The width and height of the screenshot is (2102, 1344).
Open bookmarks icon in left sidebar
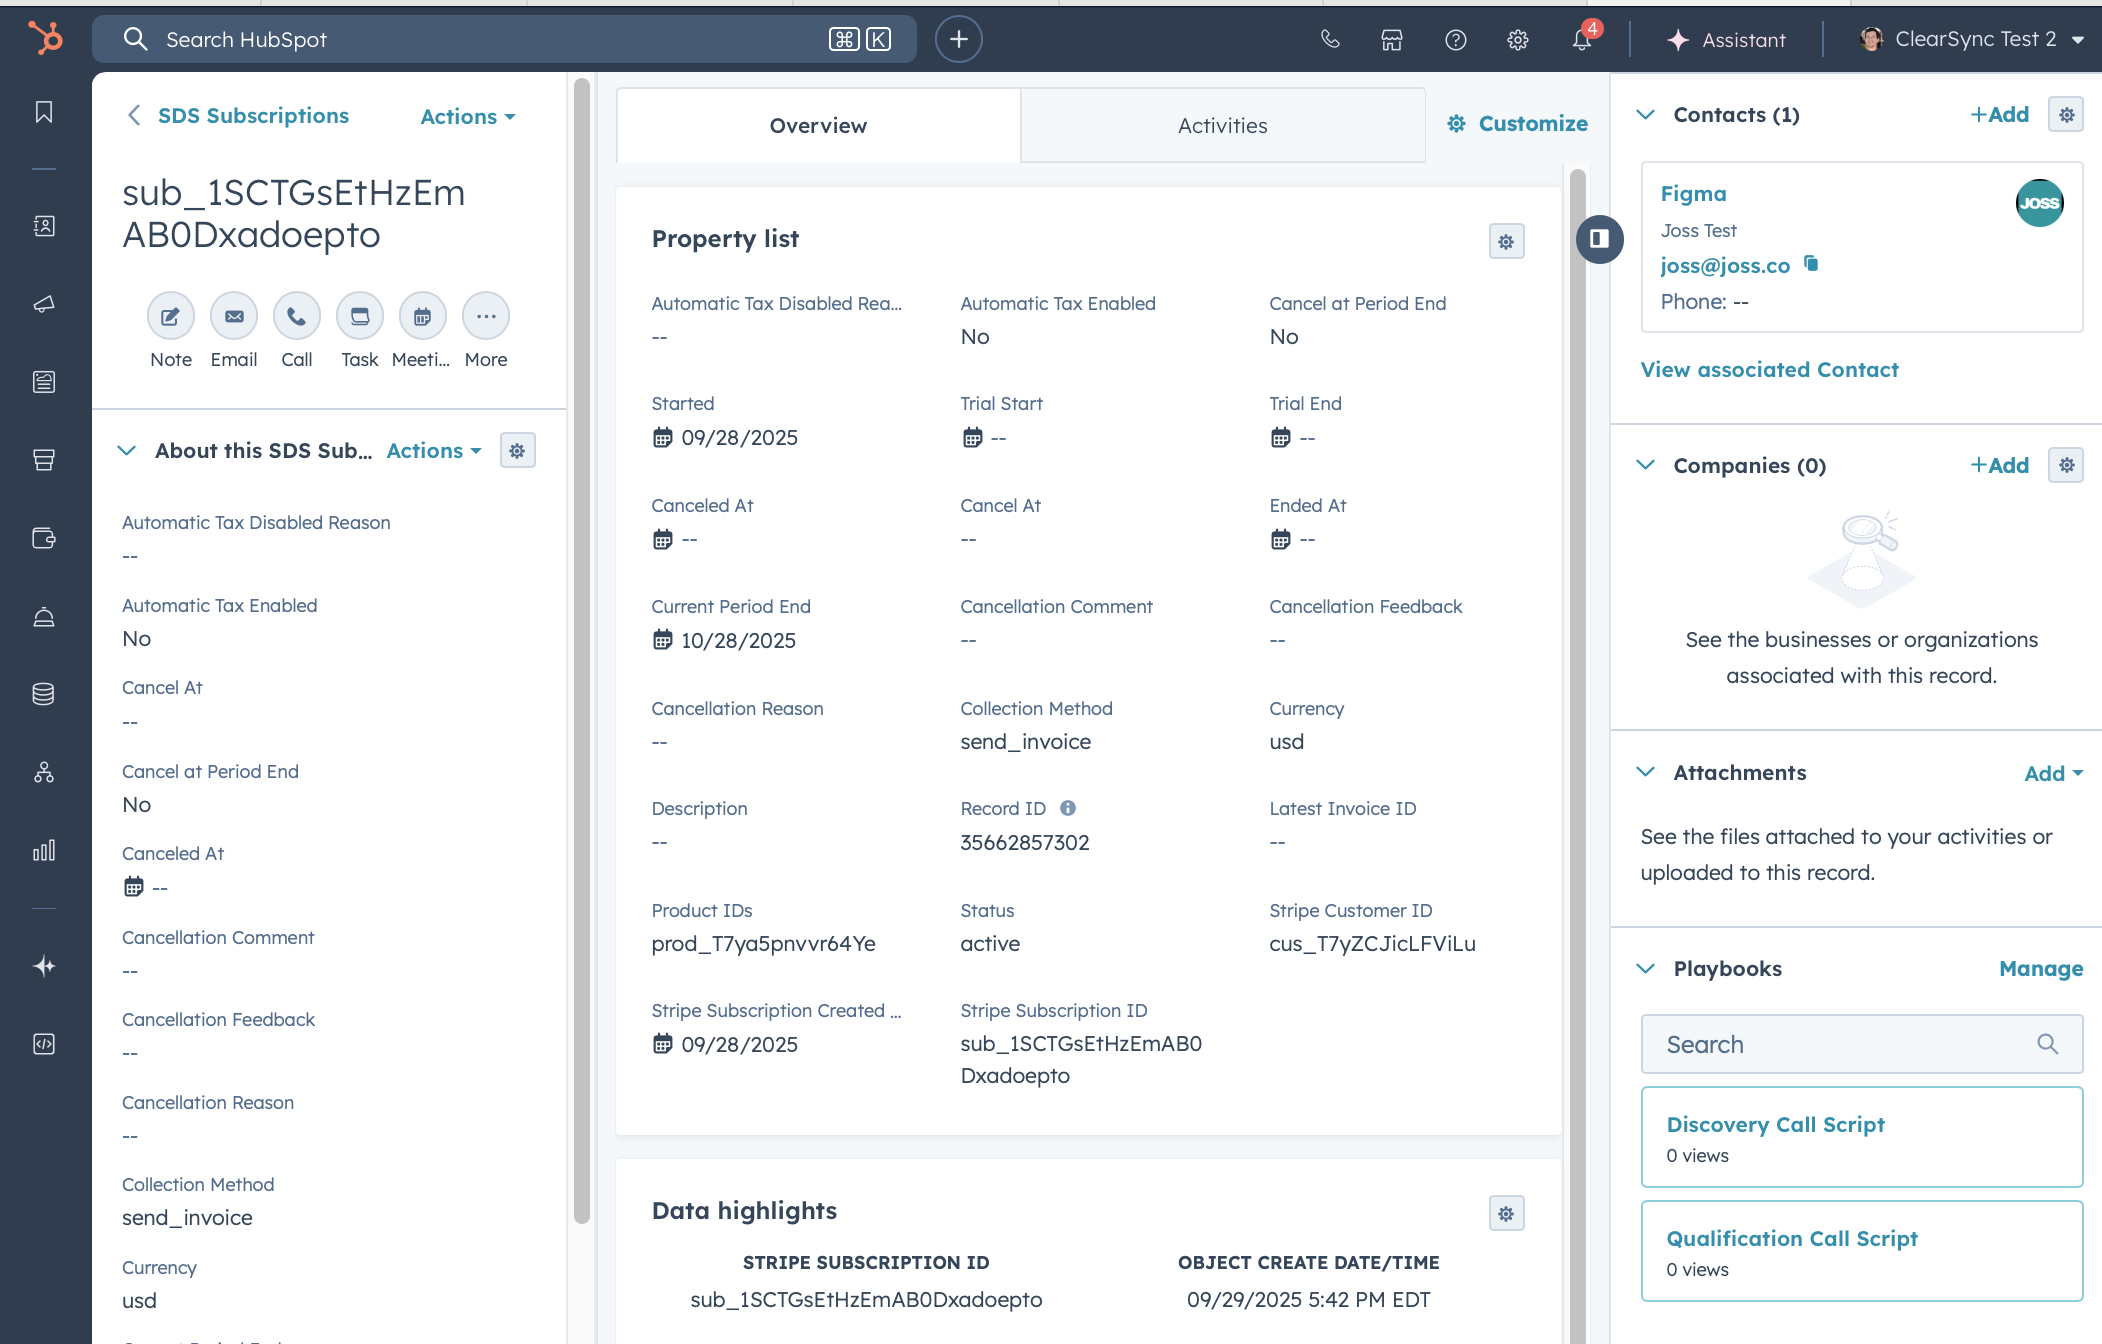click(44, 112)
